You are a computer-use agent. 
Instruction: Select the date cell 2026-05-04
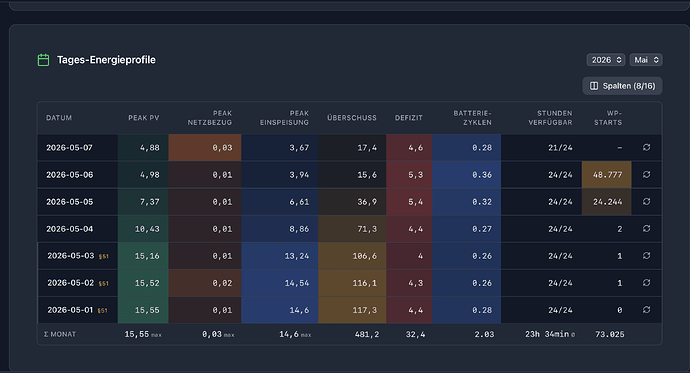70,229
